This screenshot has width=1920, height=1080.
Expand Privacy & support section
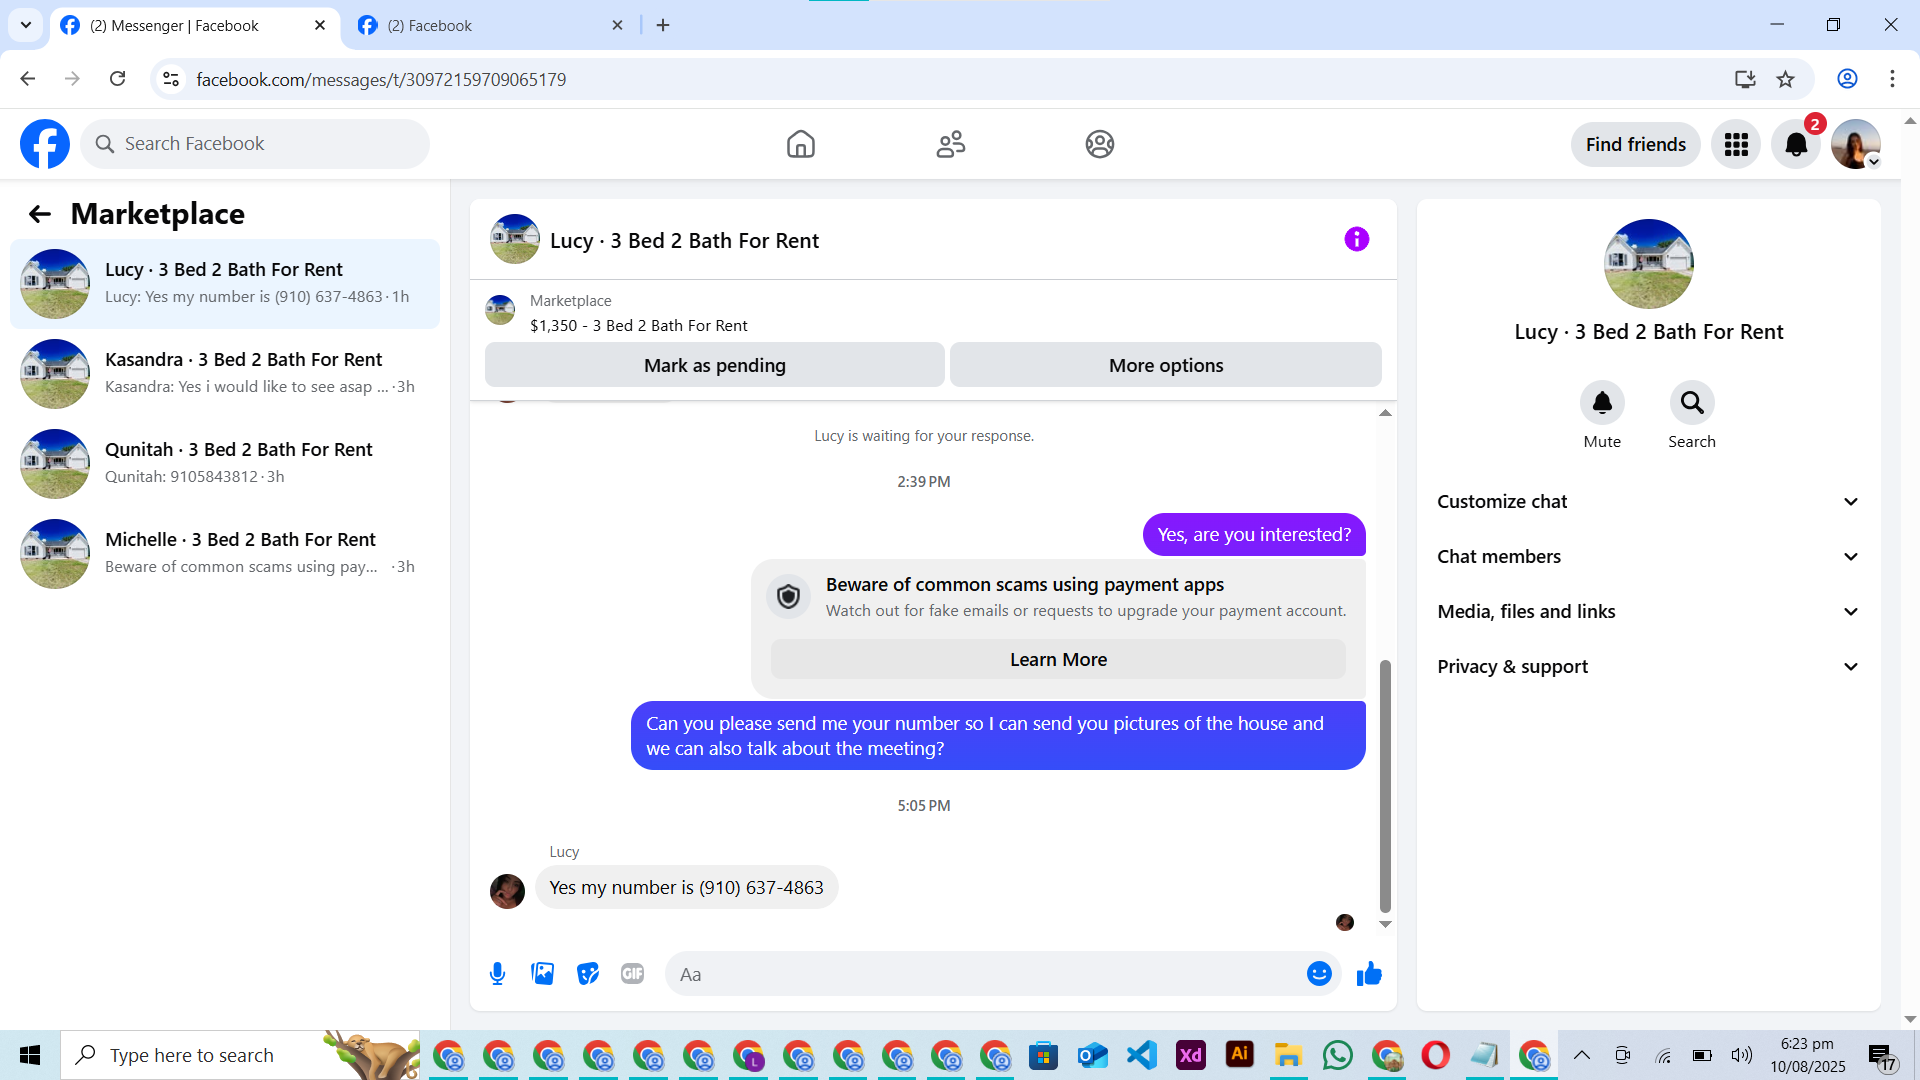[1648, 666]
